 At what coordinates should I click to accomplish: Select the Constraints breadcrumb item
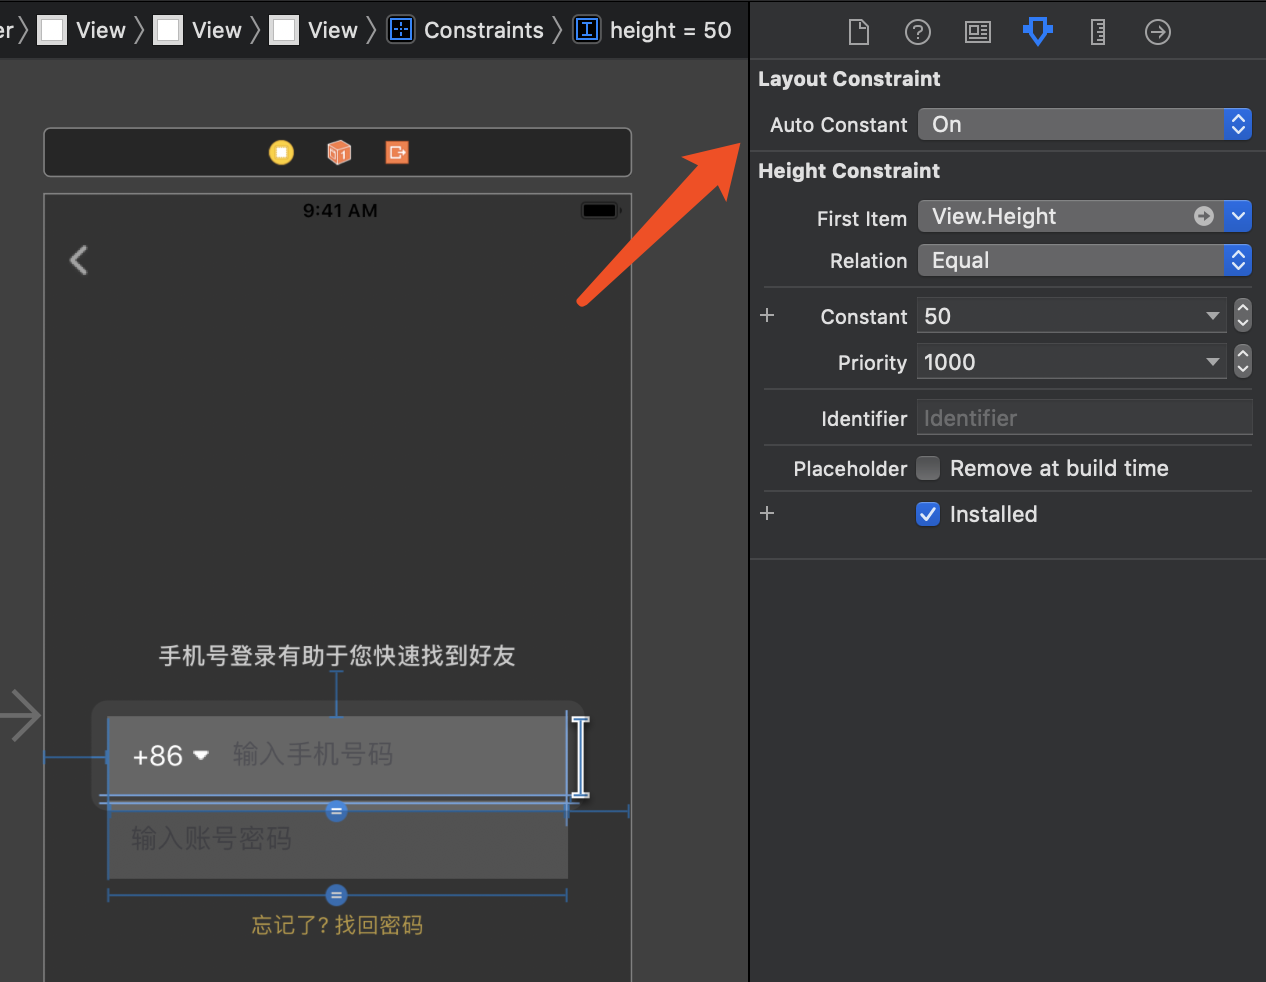coord(466,30)
